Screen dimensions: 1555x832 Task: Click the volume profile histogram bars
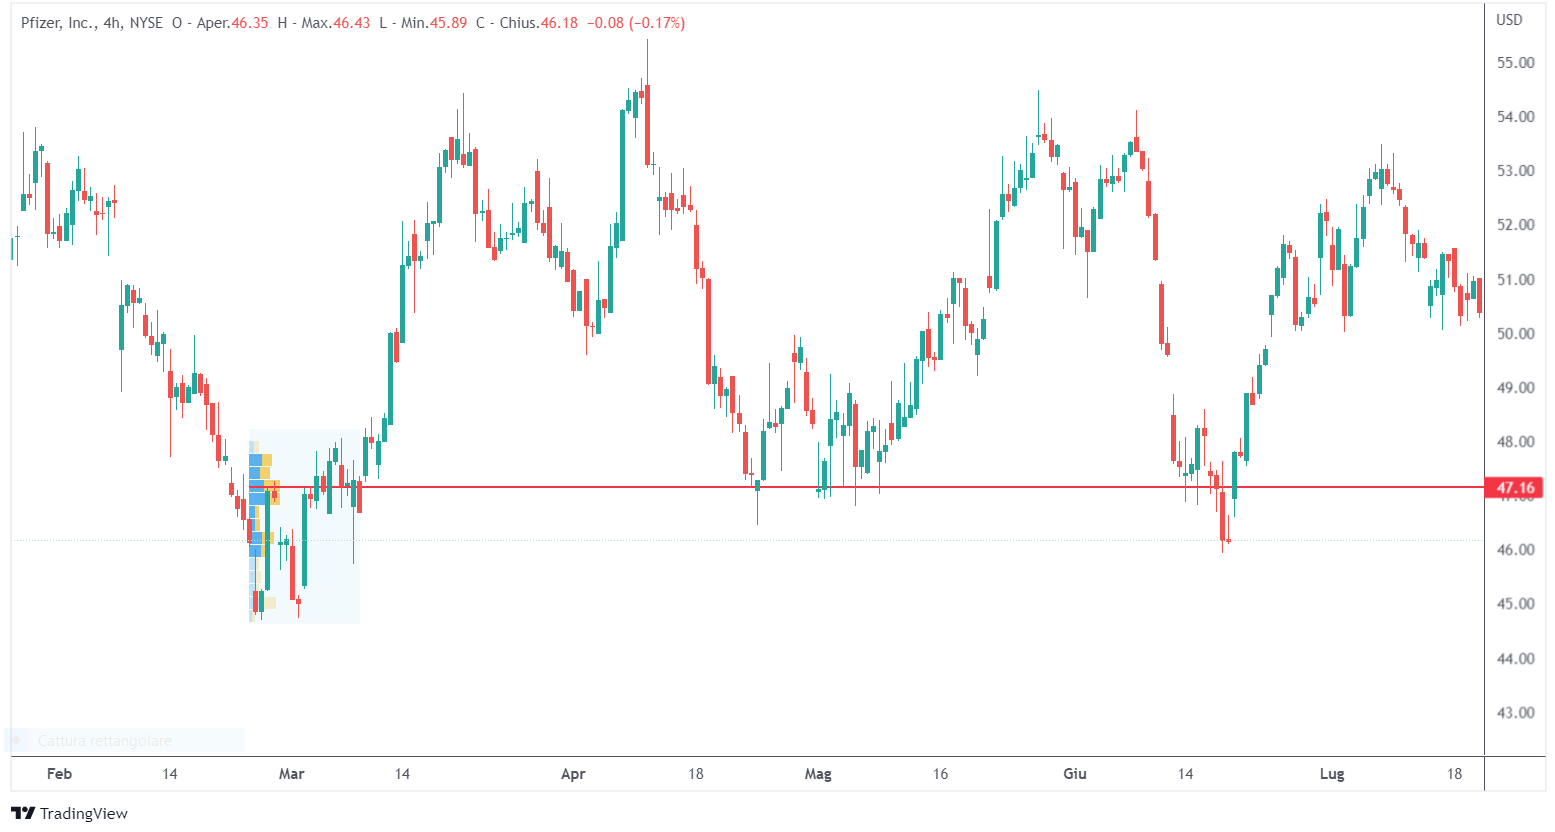click(x=260, y=490)
